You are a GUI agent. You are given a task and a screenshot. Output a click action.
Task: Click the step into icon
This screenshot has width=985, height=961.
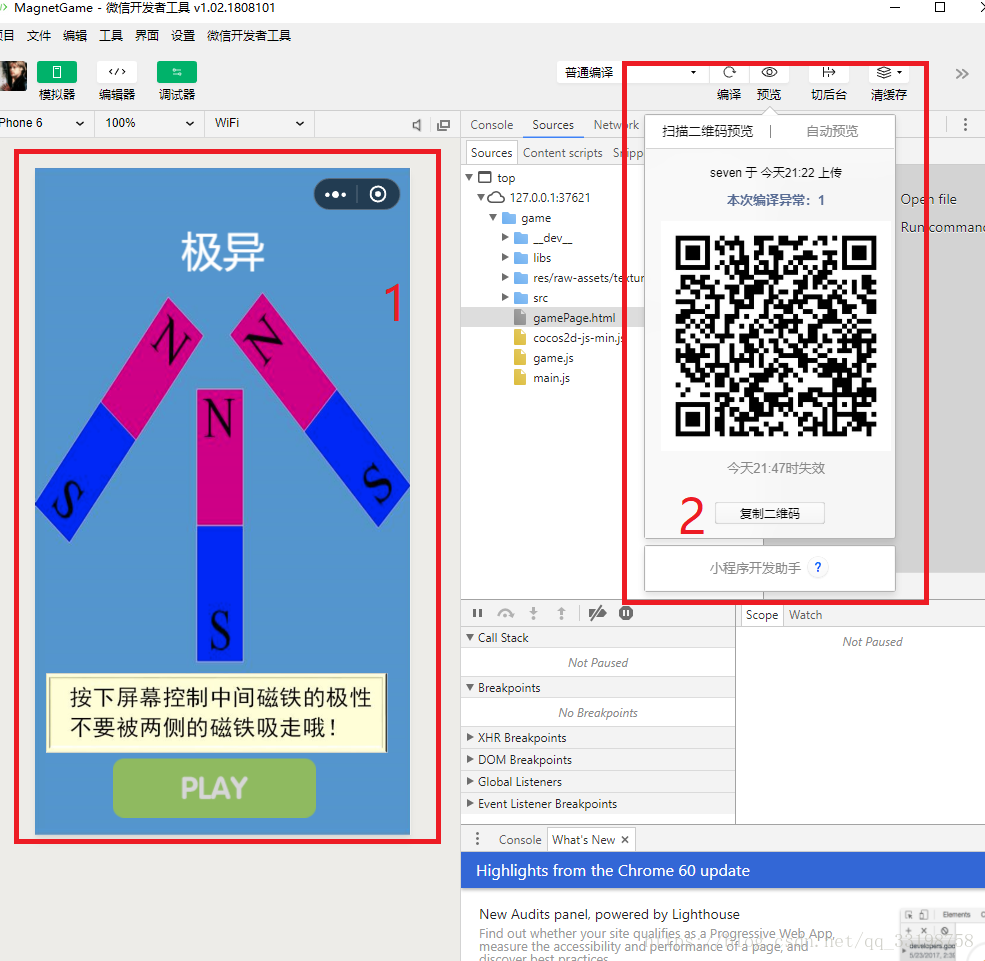(533, 613)
